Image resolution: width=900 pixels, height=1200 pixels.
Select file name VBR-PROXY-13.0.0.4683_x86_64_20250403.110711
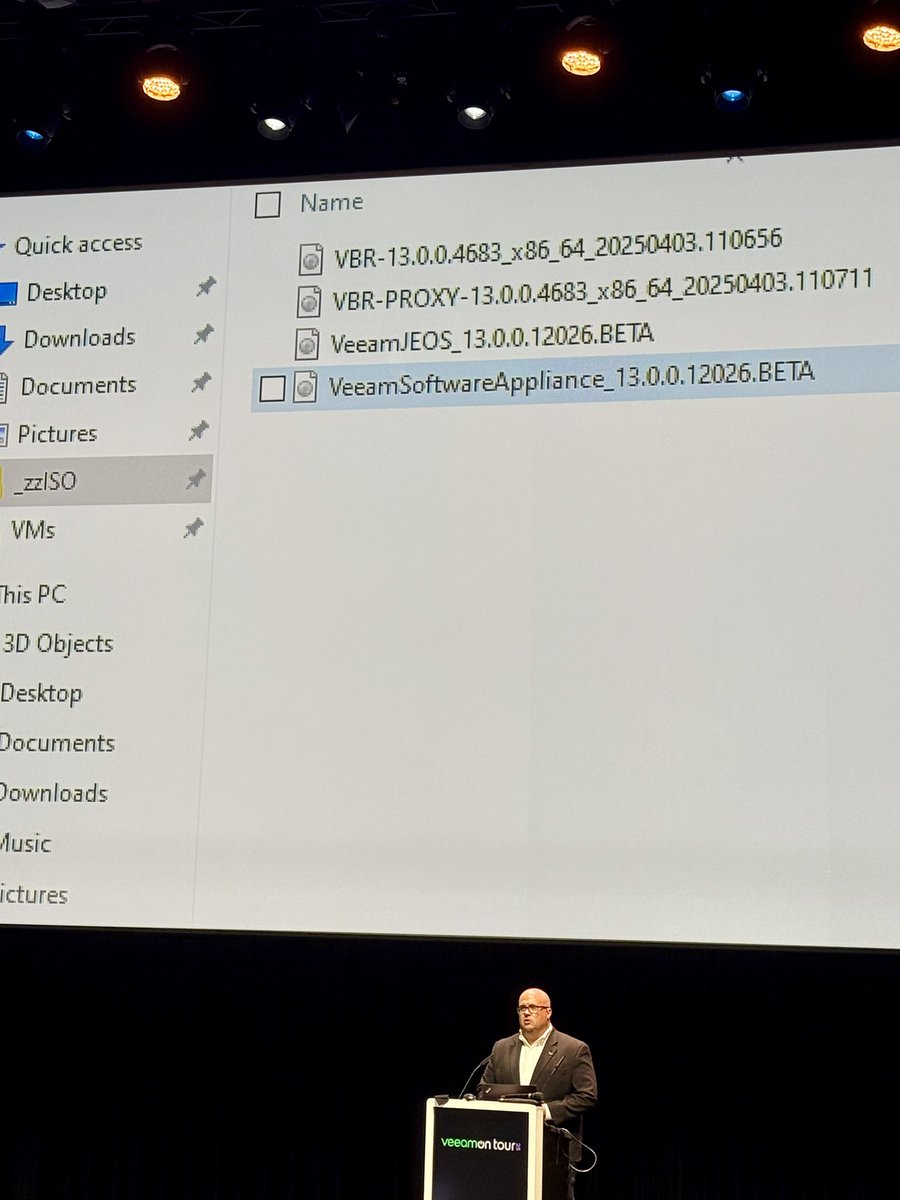point(602,289)
